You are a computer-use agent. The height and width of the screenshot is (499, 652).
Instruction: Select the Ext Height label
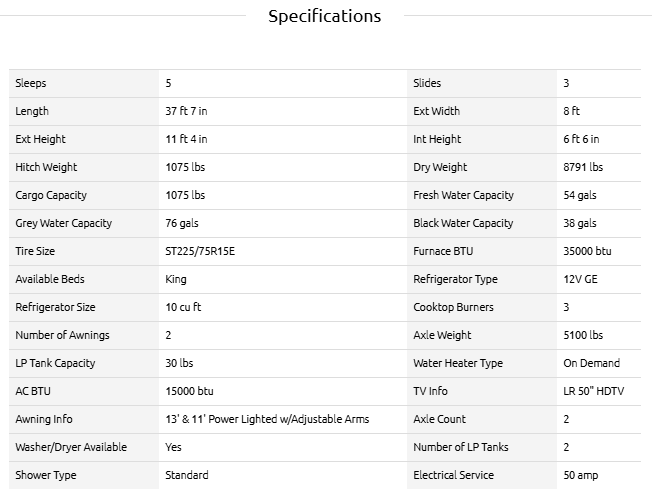coord(40,139)
